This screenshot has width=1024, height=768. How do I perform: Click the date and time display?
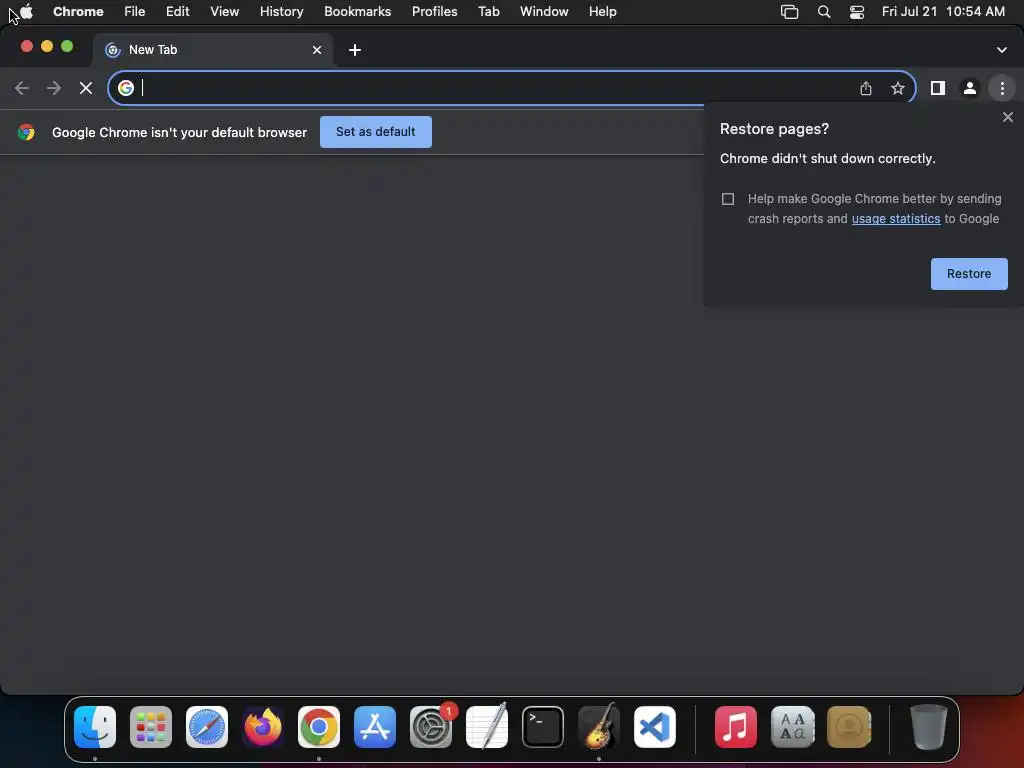click(x=943, y=12)
